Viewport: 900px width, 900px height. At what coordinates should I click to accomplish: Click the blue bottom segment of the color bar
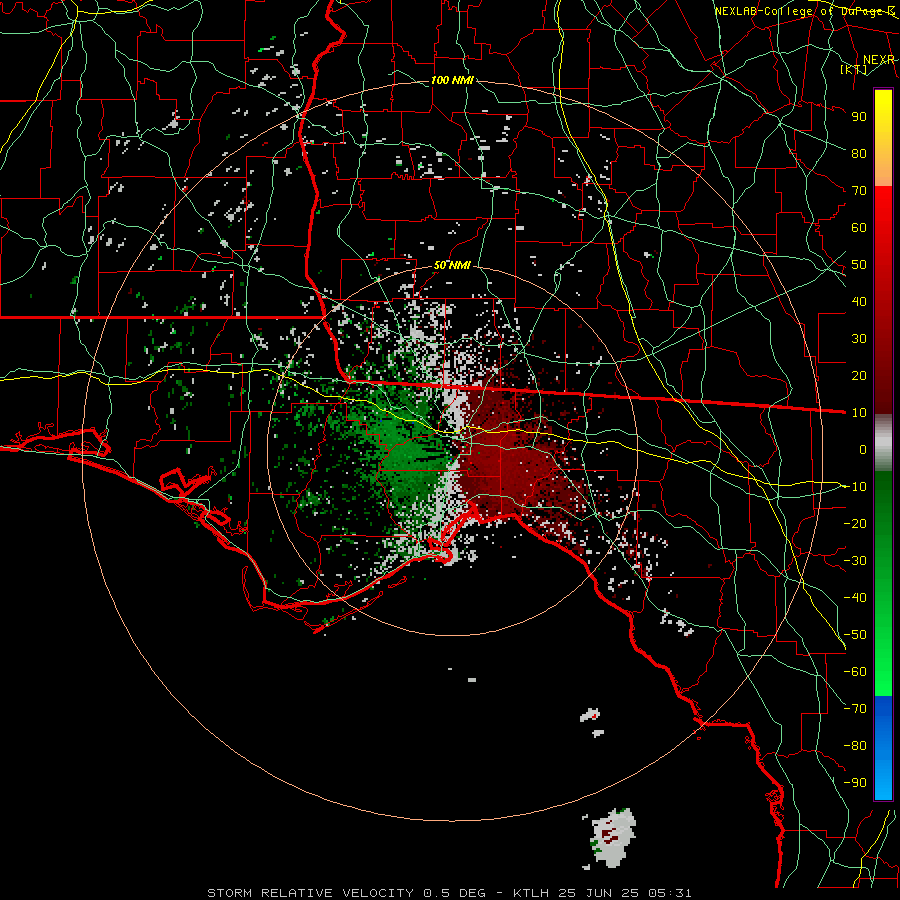[883, 748]
